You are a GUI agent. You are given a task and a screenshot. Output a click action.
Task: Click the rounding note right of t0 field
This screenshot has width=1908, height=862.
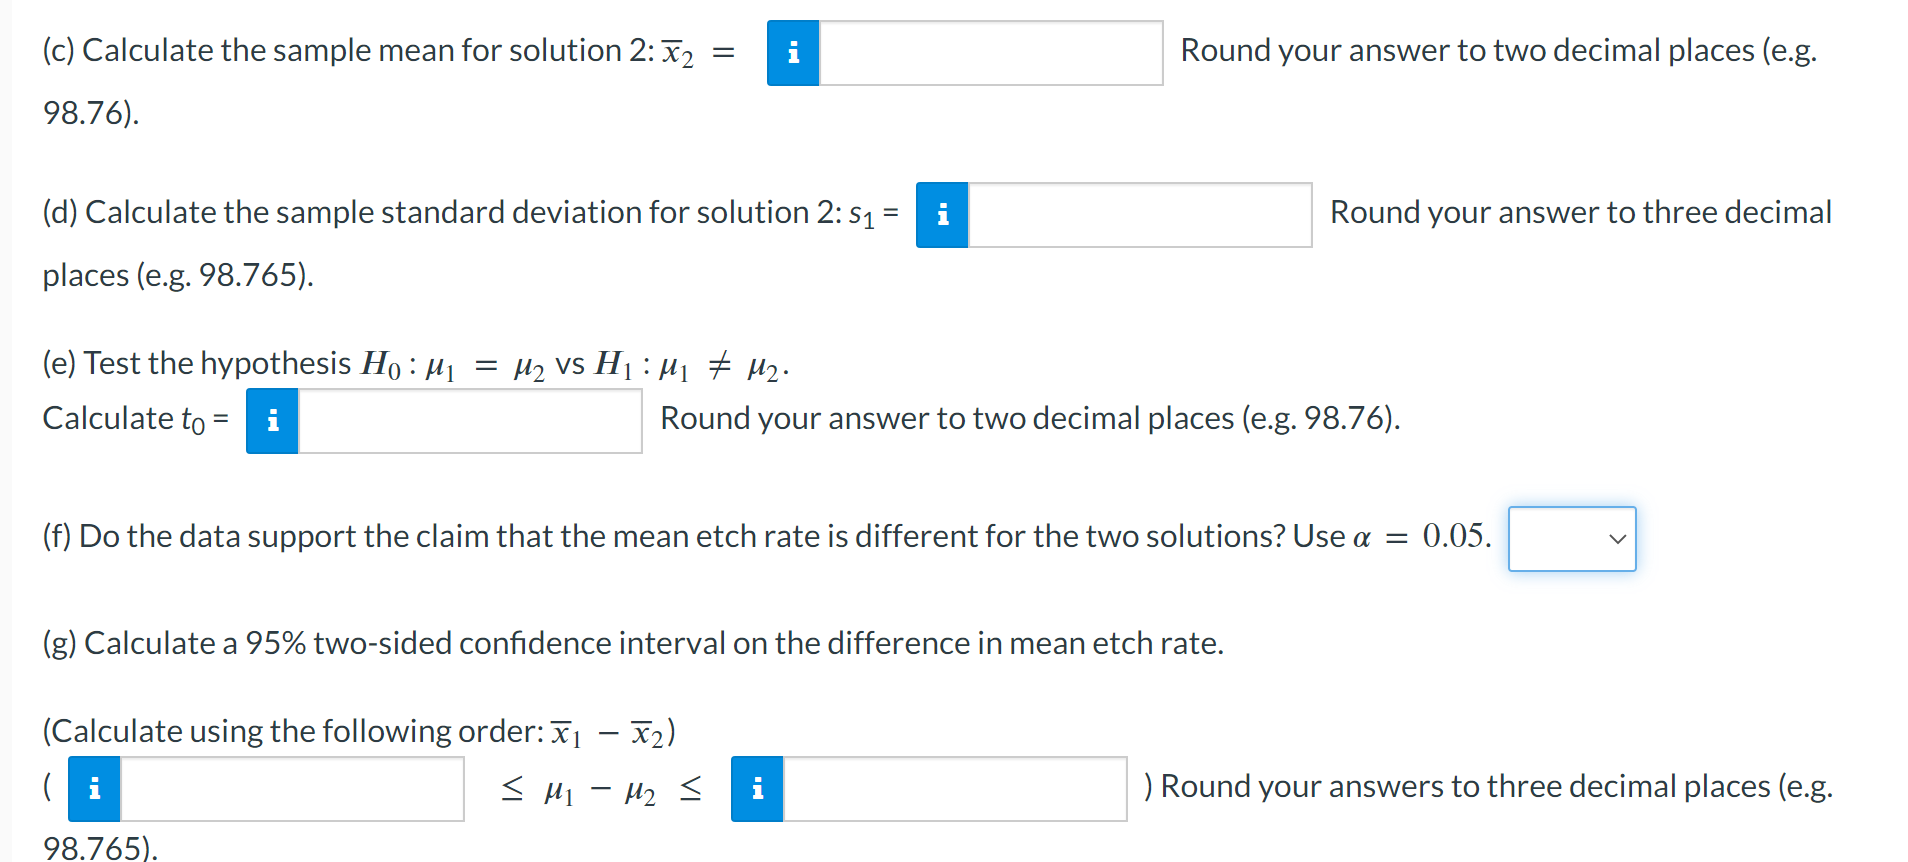pos(1029,419)
